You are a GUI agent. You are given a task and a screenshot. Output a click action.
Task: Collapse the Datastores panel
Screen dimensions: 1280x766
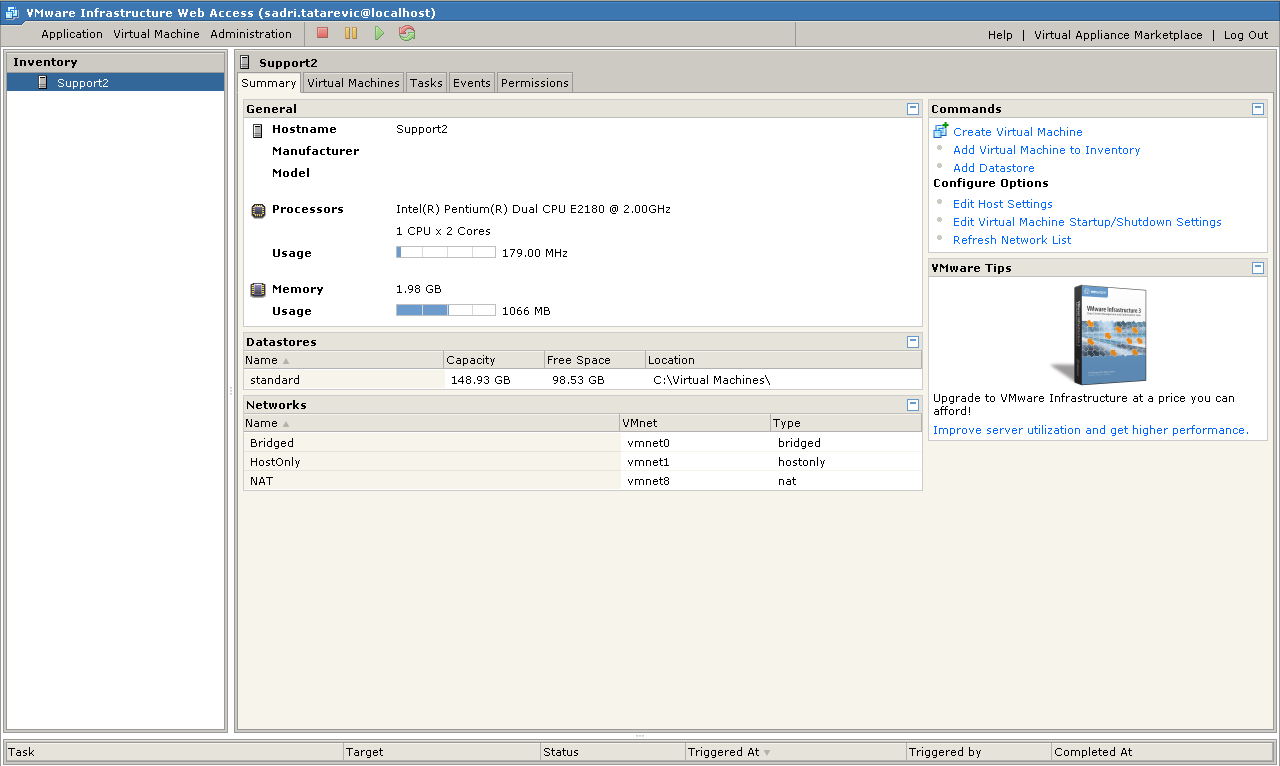(913, 342)
